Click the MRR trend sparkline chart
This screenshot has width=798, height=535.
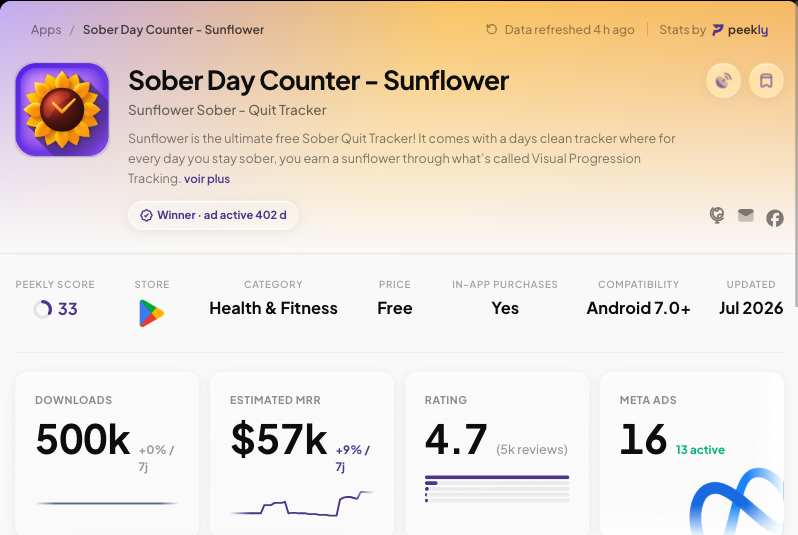[302, 503]
